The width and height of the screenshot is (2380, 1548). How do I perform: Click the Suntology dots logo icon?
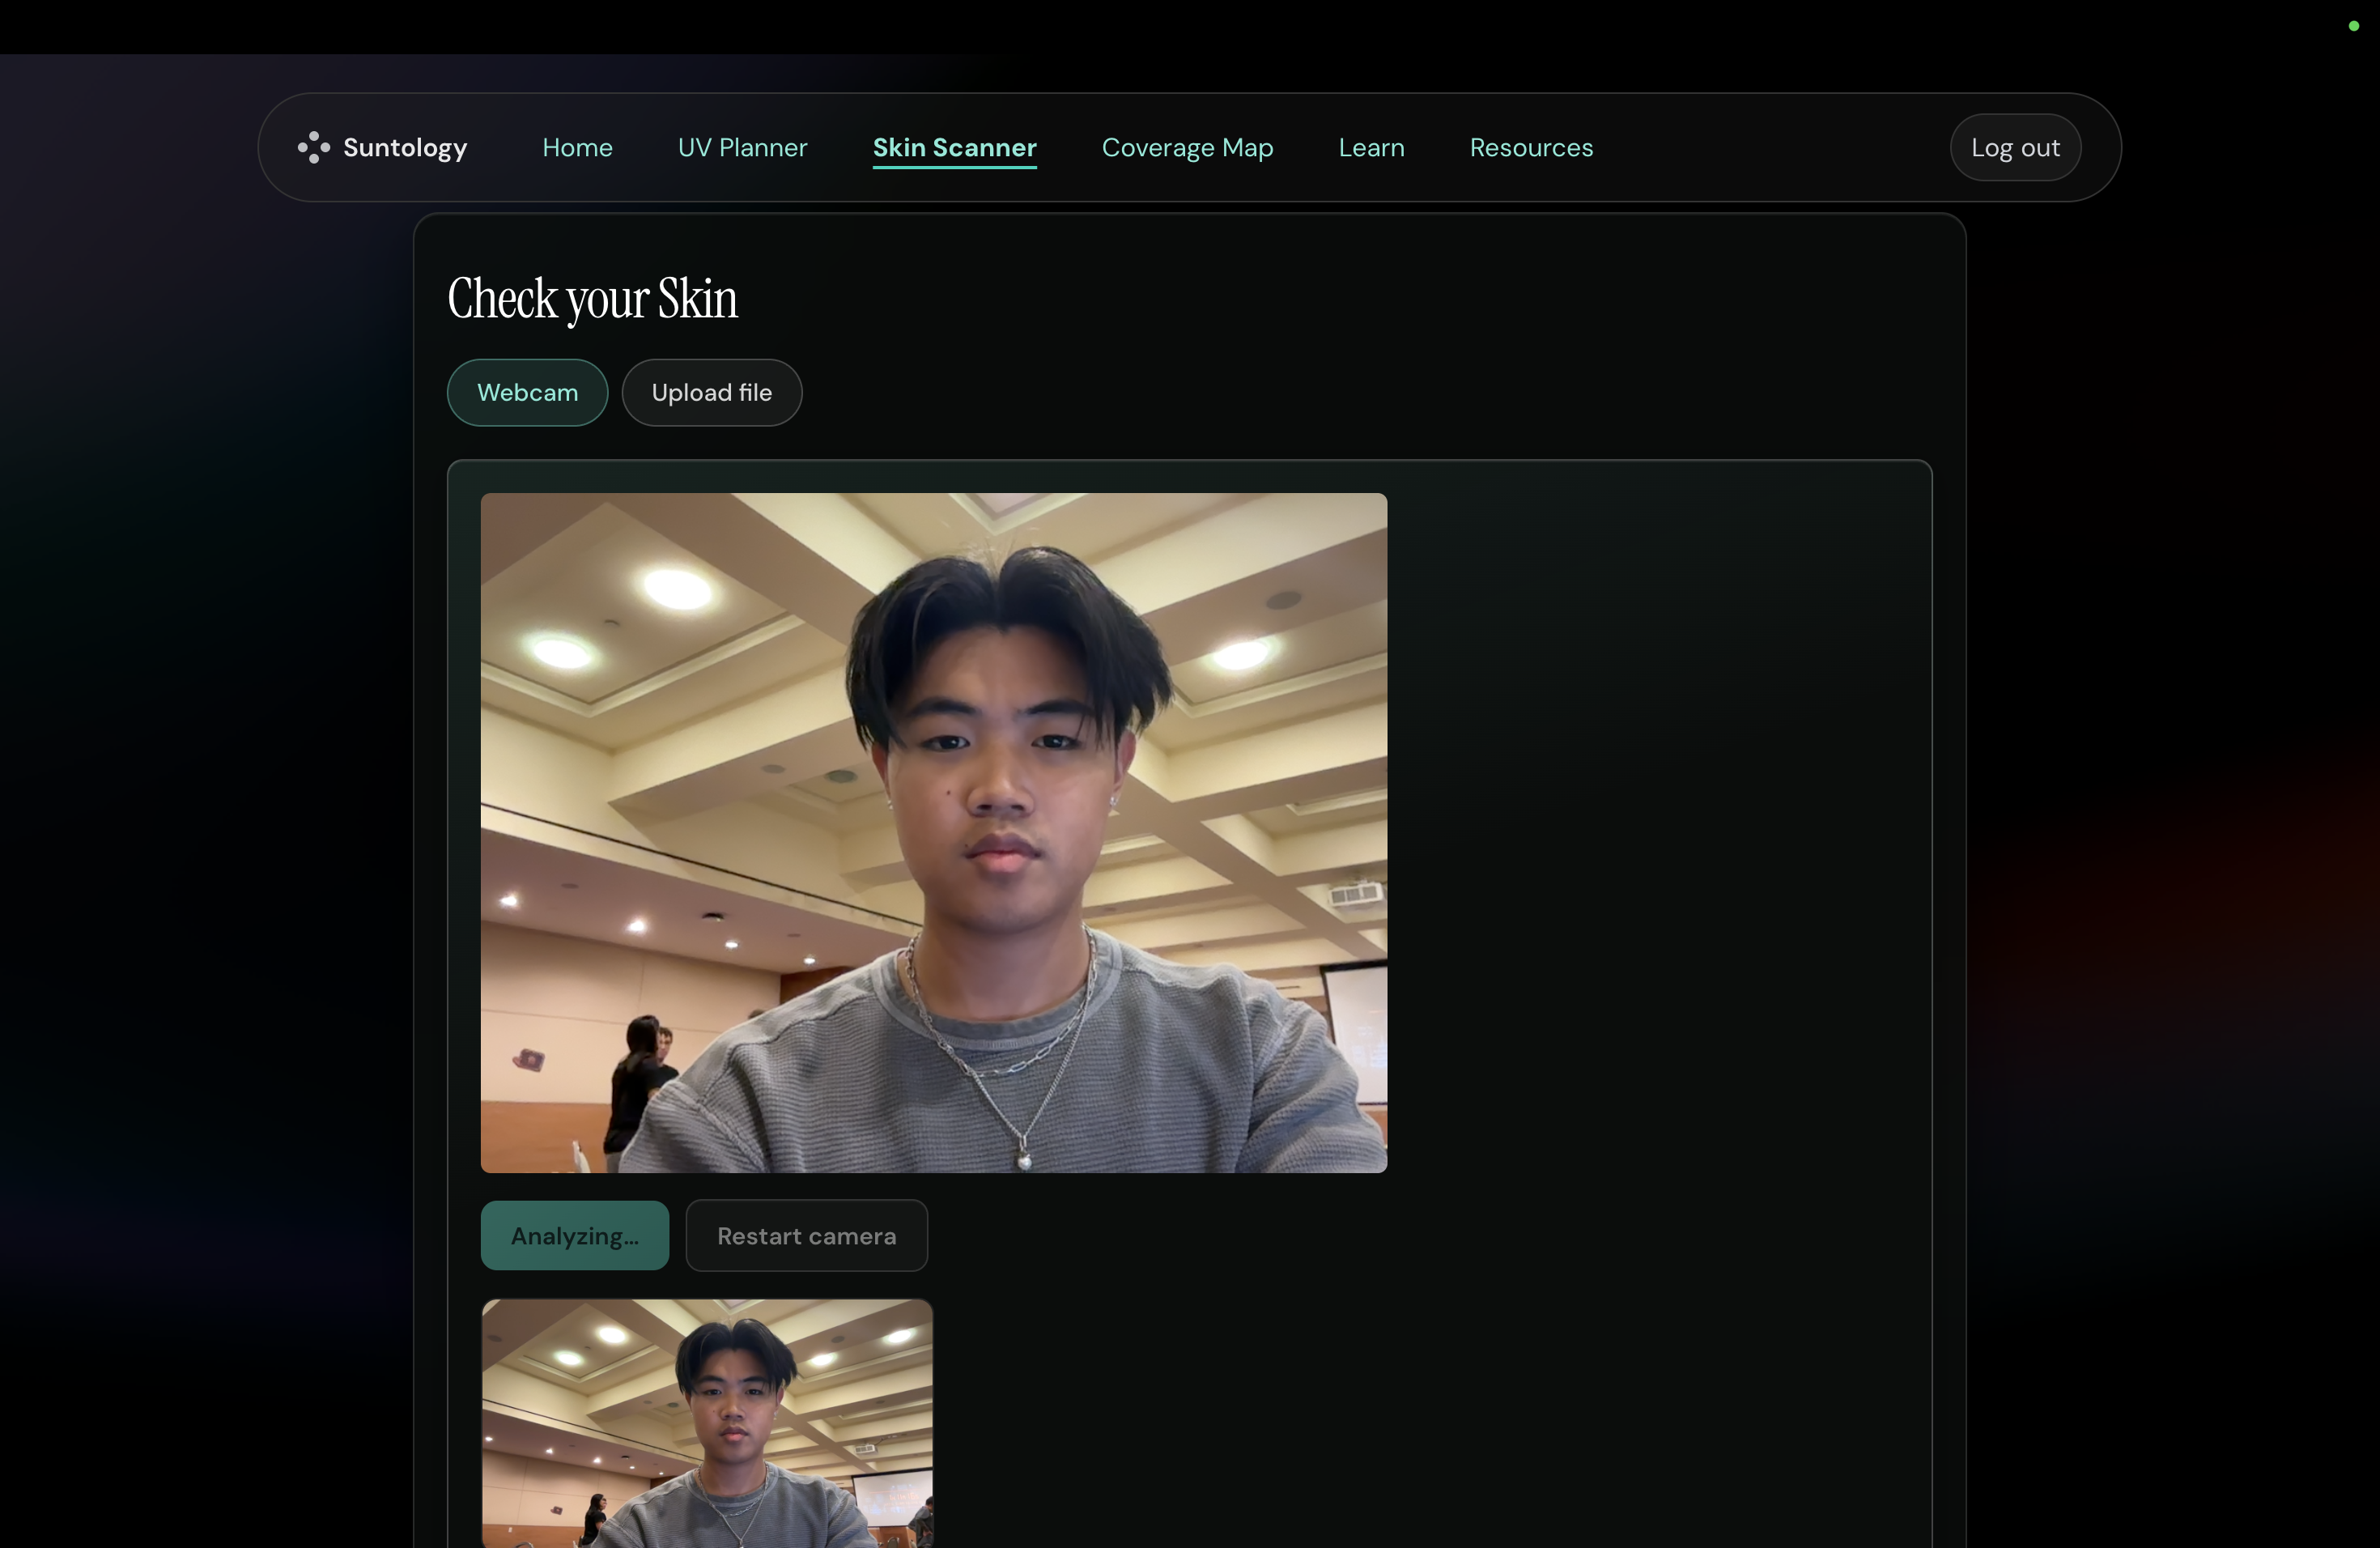pyautogui.click(x=313, y=147)
